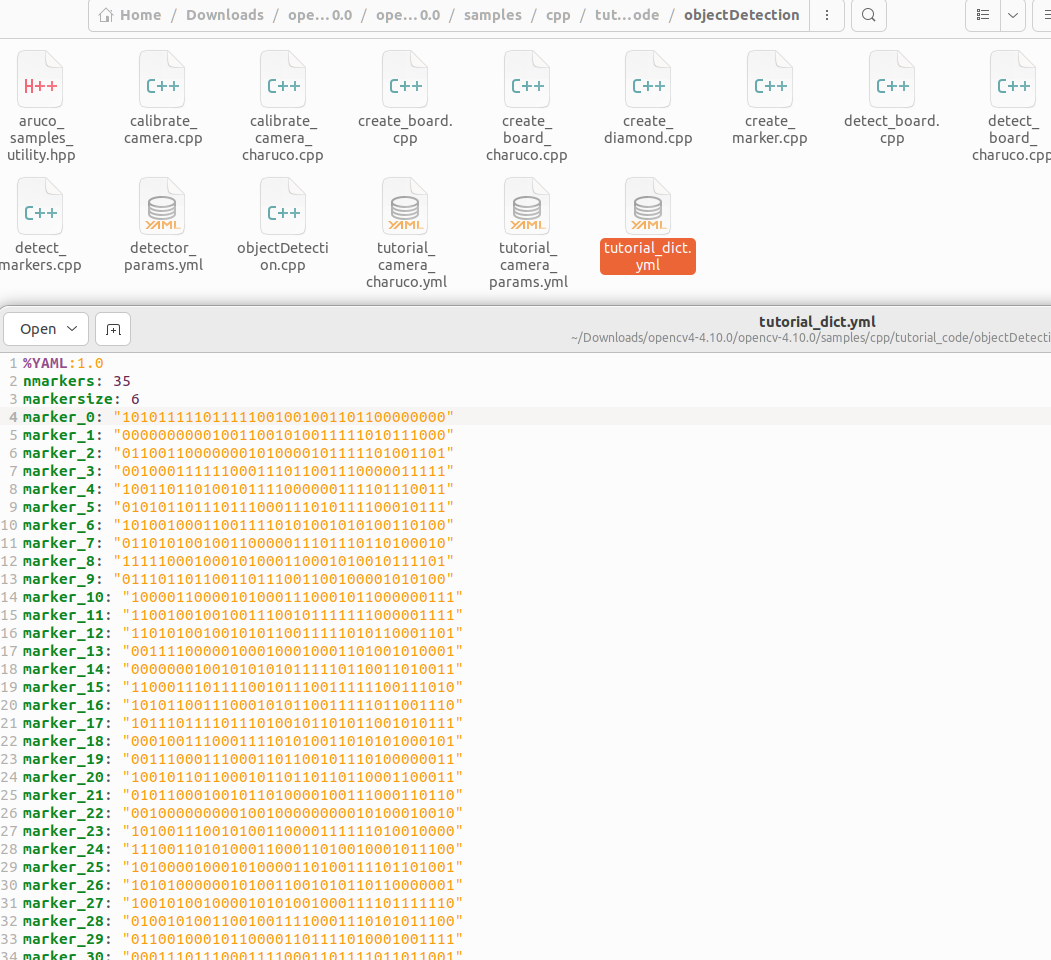Image resolution: width=1051 pixels, height=960 pixels.
Task: Click the tutorial_dict.yml file name label
Action: point(648,256)
